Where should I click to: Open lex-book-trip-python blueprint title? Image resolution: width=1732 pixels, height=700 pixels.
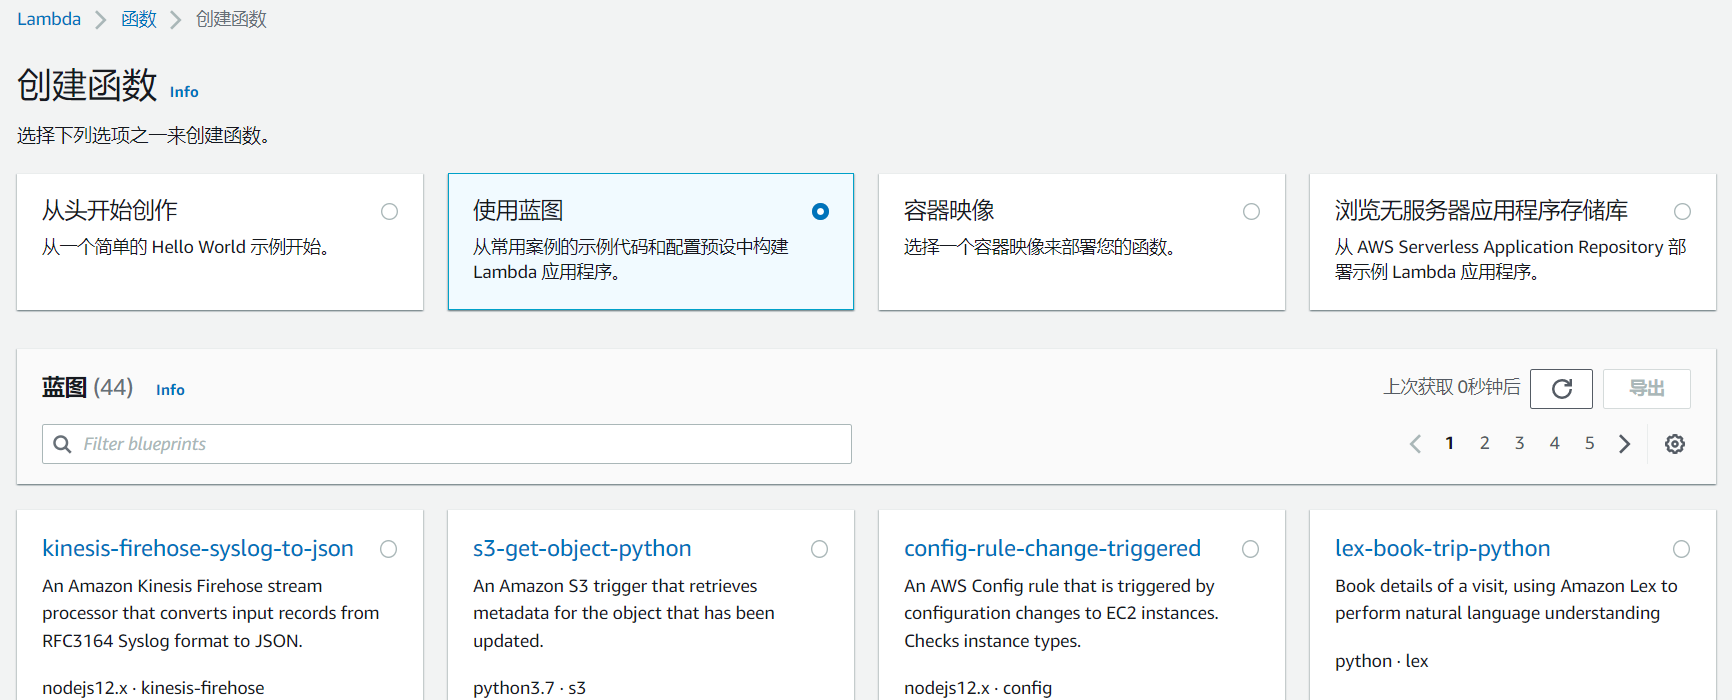1442,548
